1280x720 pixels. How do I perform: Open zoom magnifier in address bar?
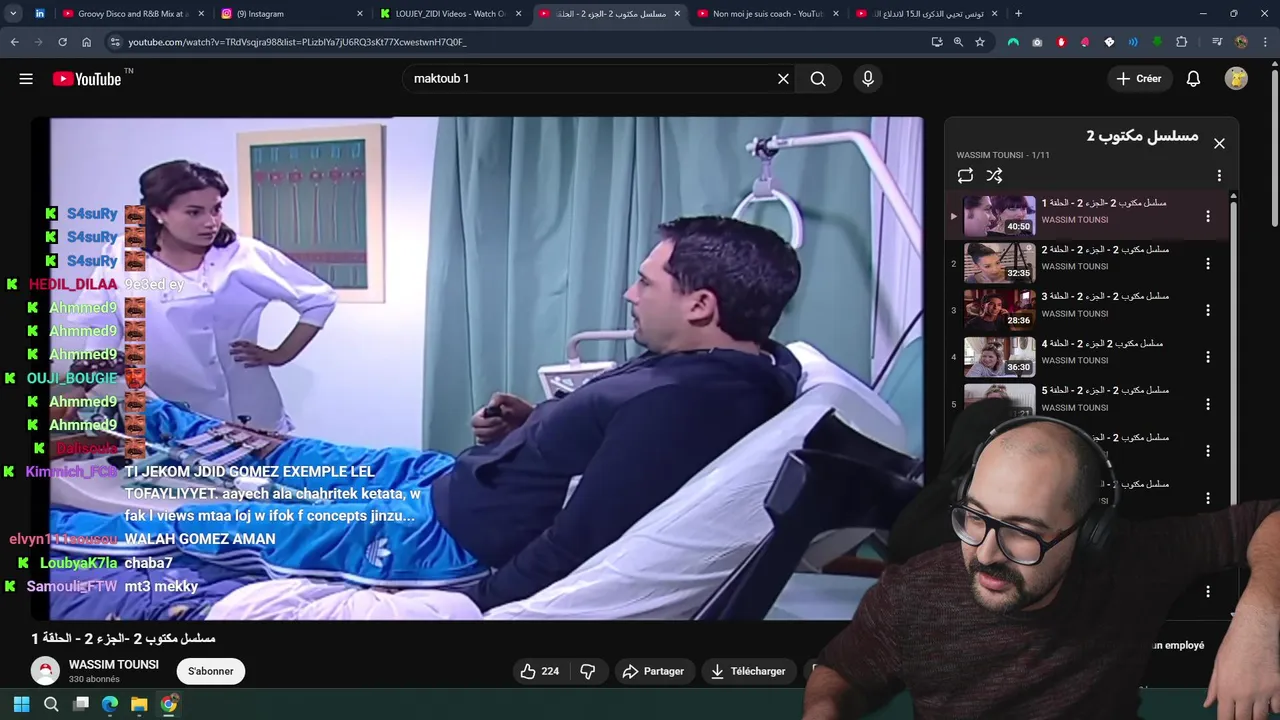tap(958, 42)
